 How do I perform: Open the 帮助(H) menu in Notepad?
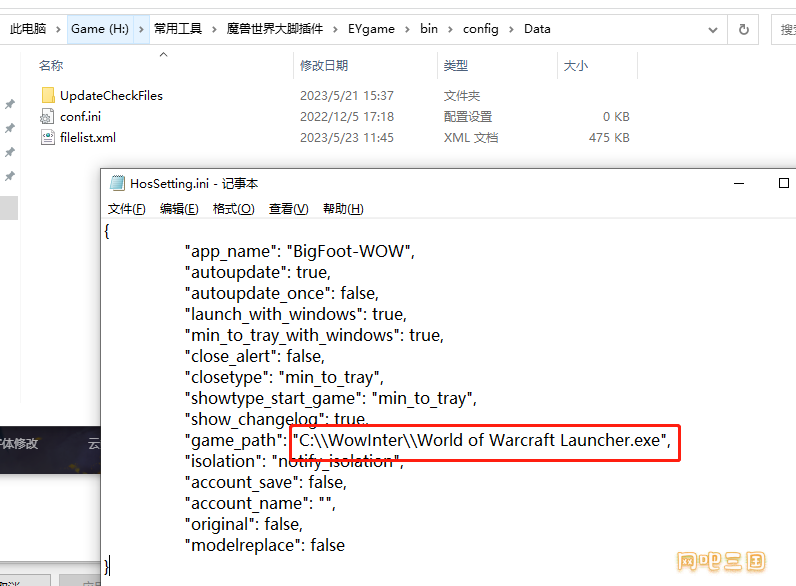click(343, 209)
